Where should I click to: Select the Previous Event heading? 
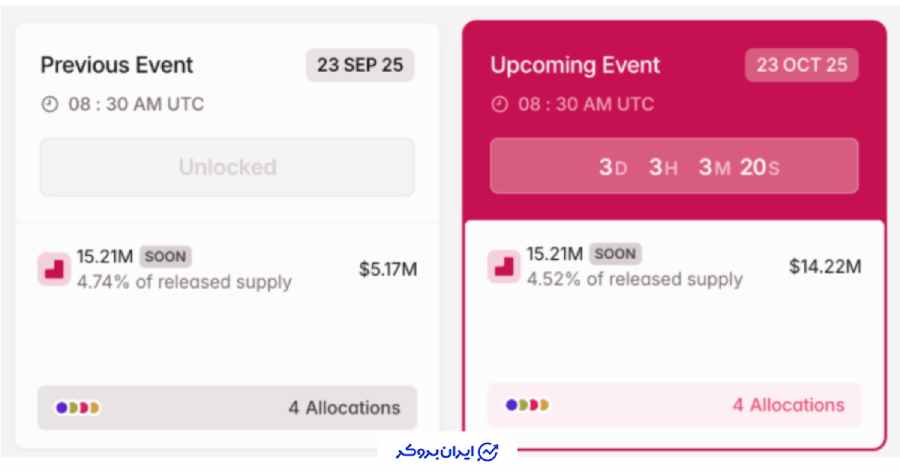pyautogui.click(x=117, y=65)
